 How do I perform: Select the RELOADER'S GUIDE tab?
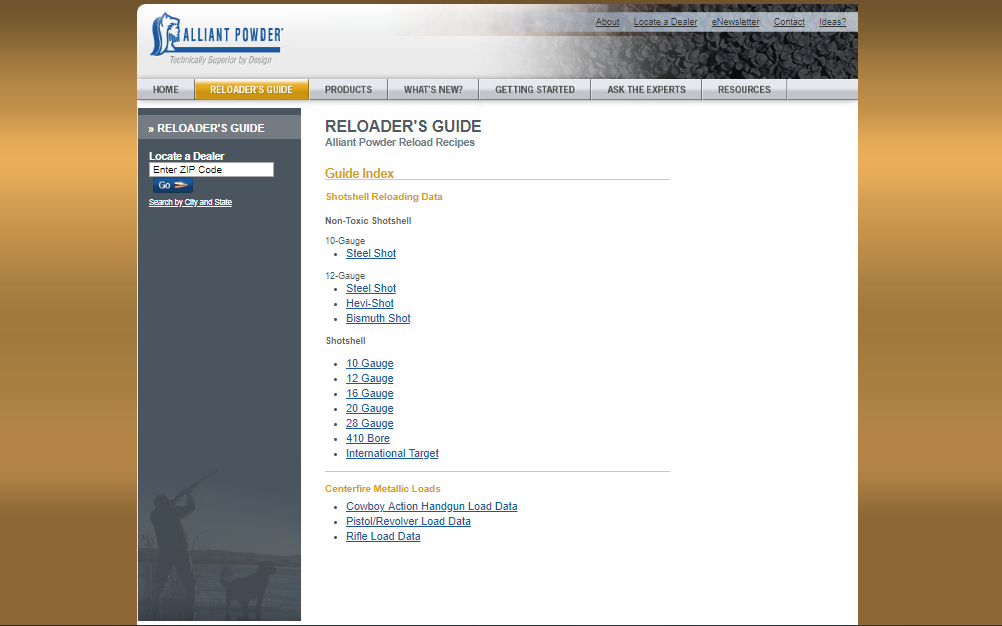251,89
